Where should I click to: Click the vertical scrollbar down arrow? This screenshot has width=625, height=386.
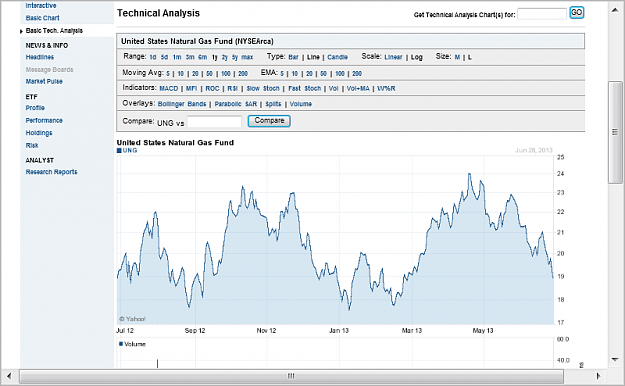(615, 360)
